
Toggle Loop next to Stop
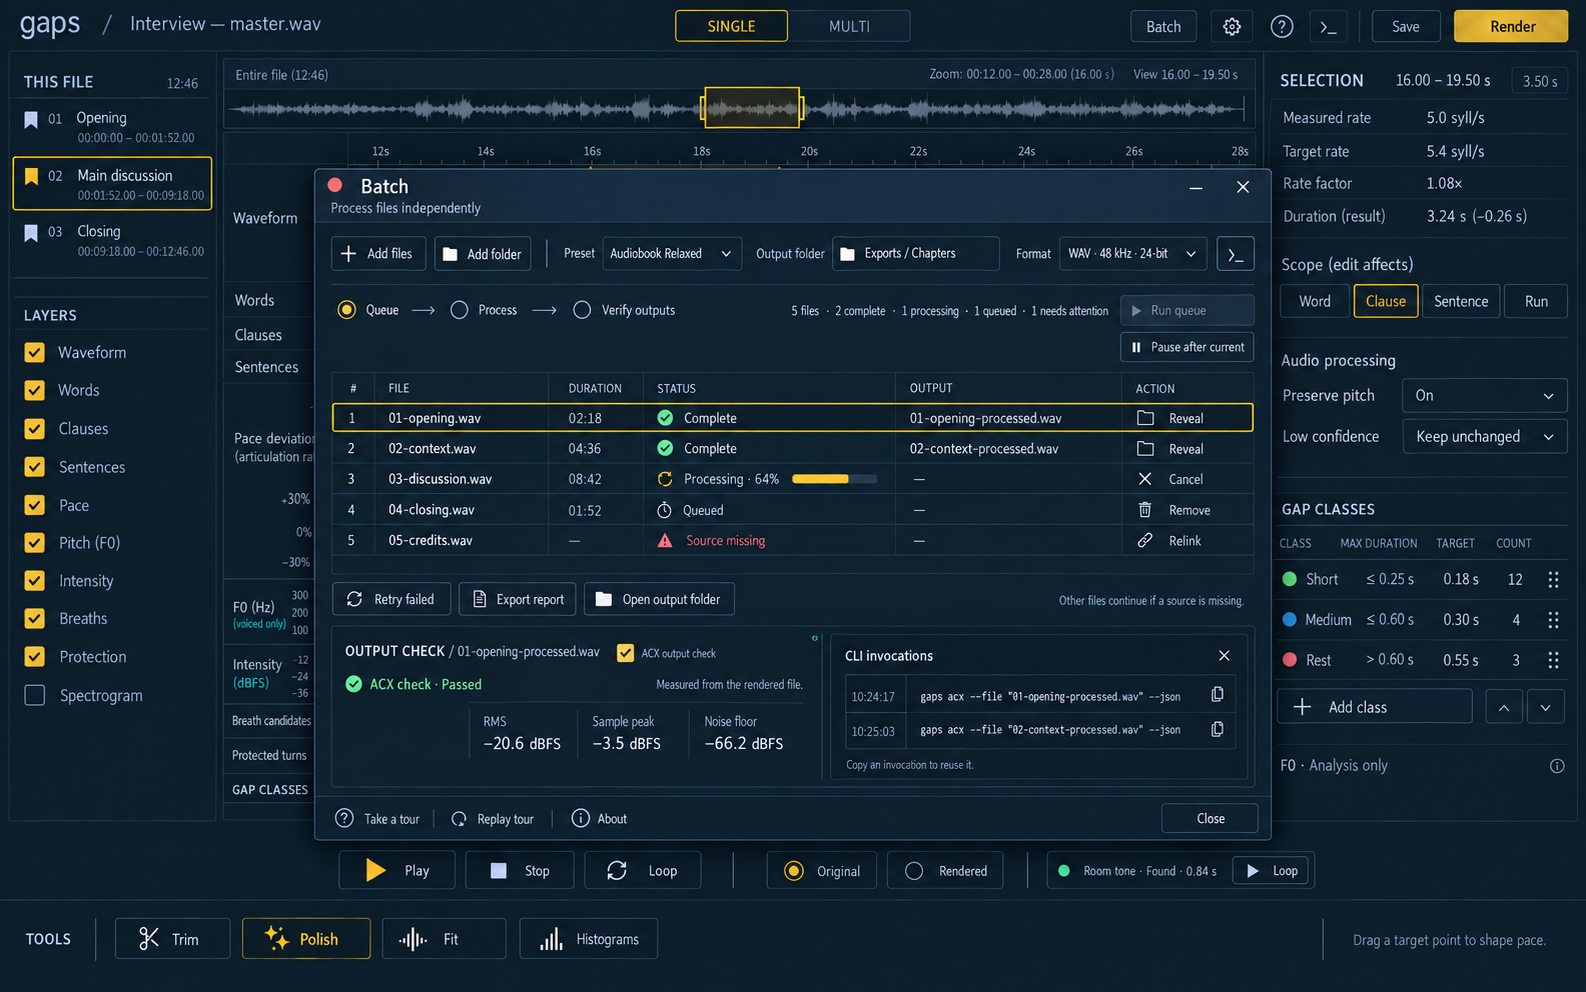642,871
